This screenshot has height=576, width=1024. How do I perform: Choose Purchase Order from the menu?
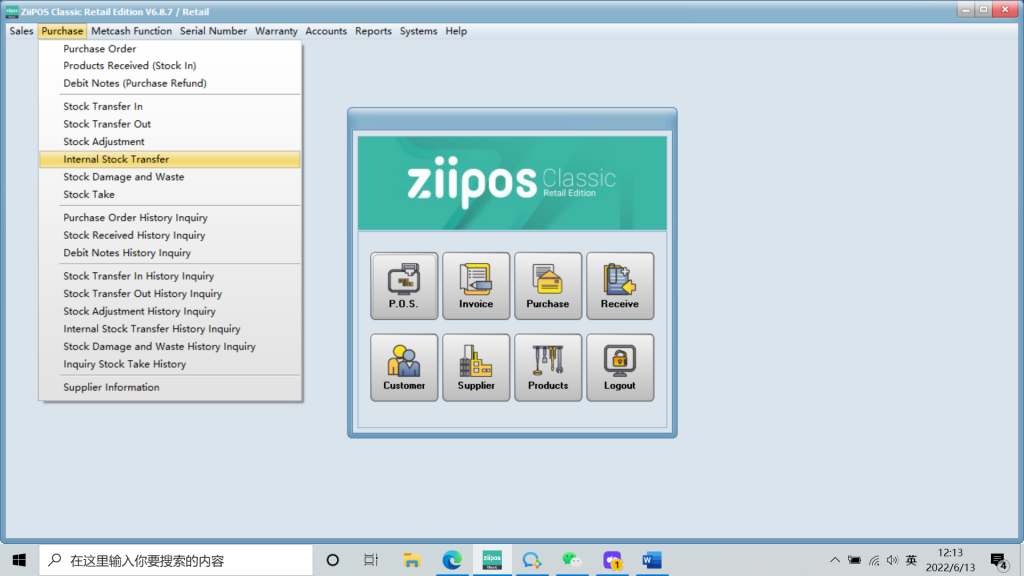point(100,48)
